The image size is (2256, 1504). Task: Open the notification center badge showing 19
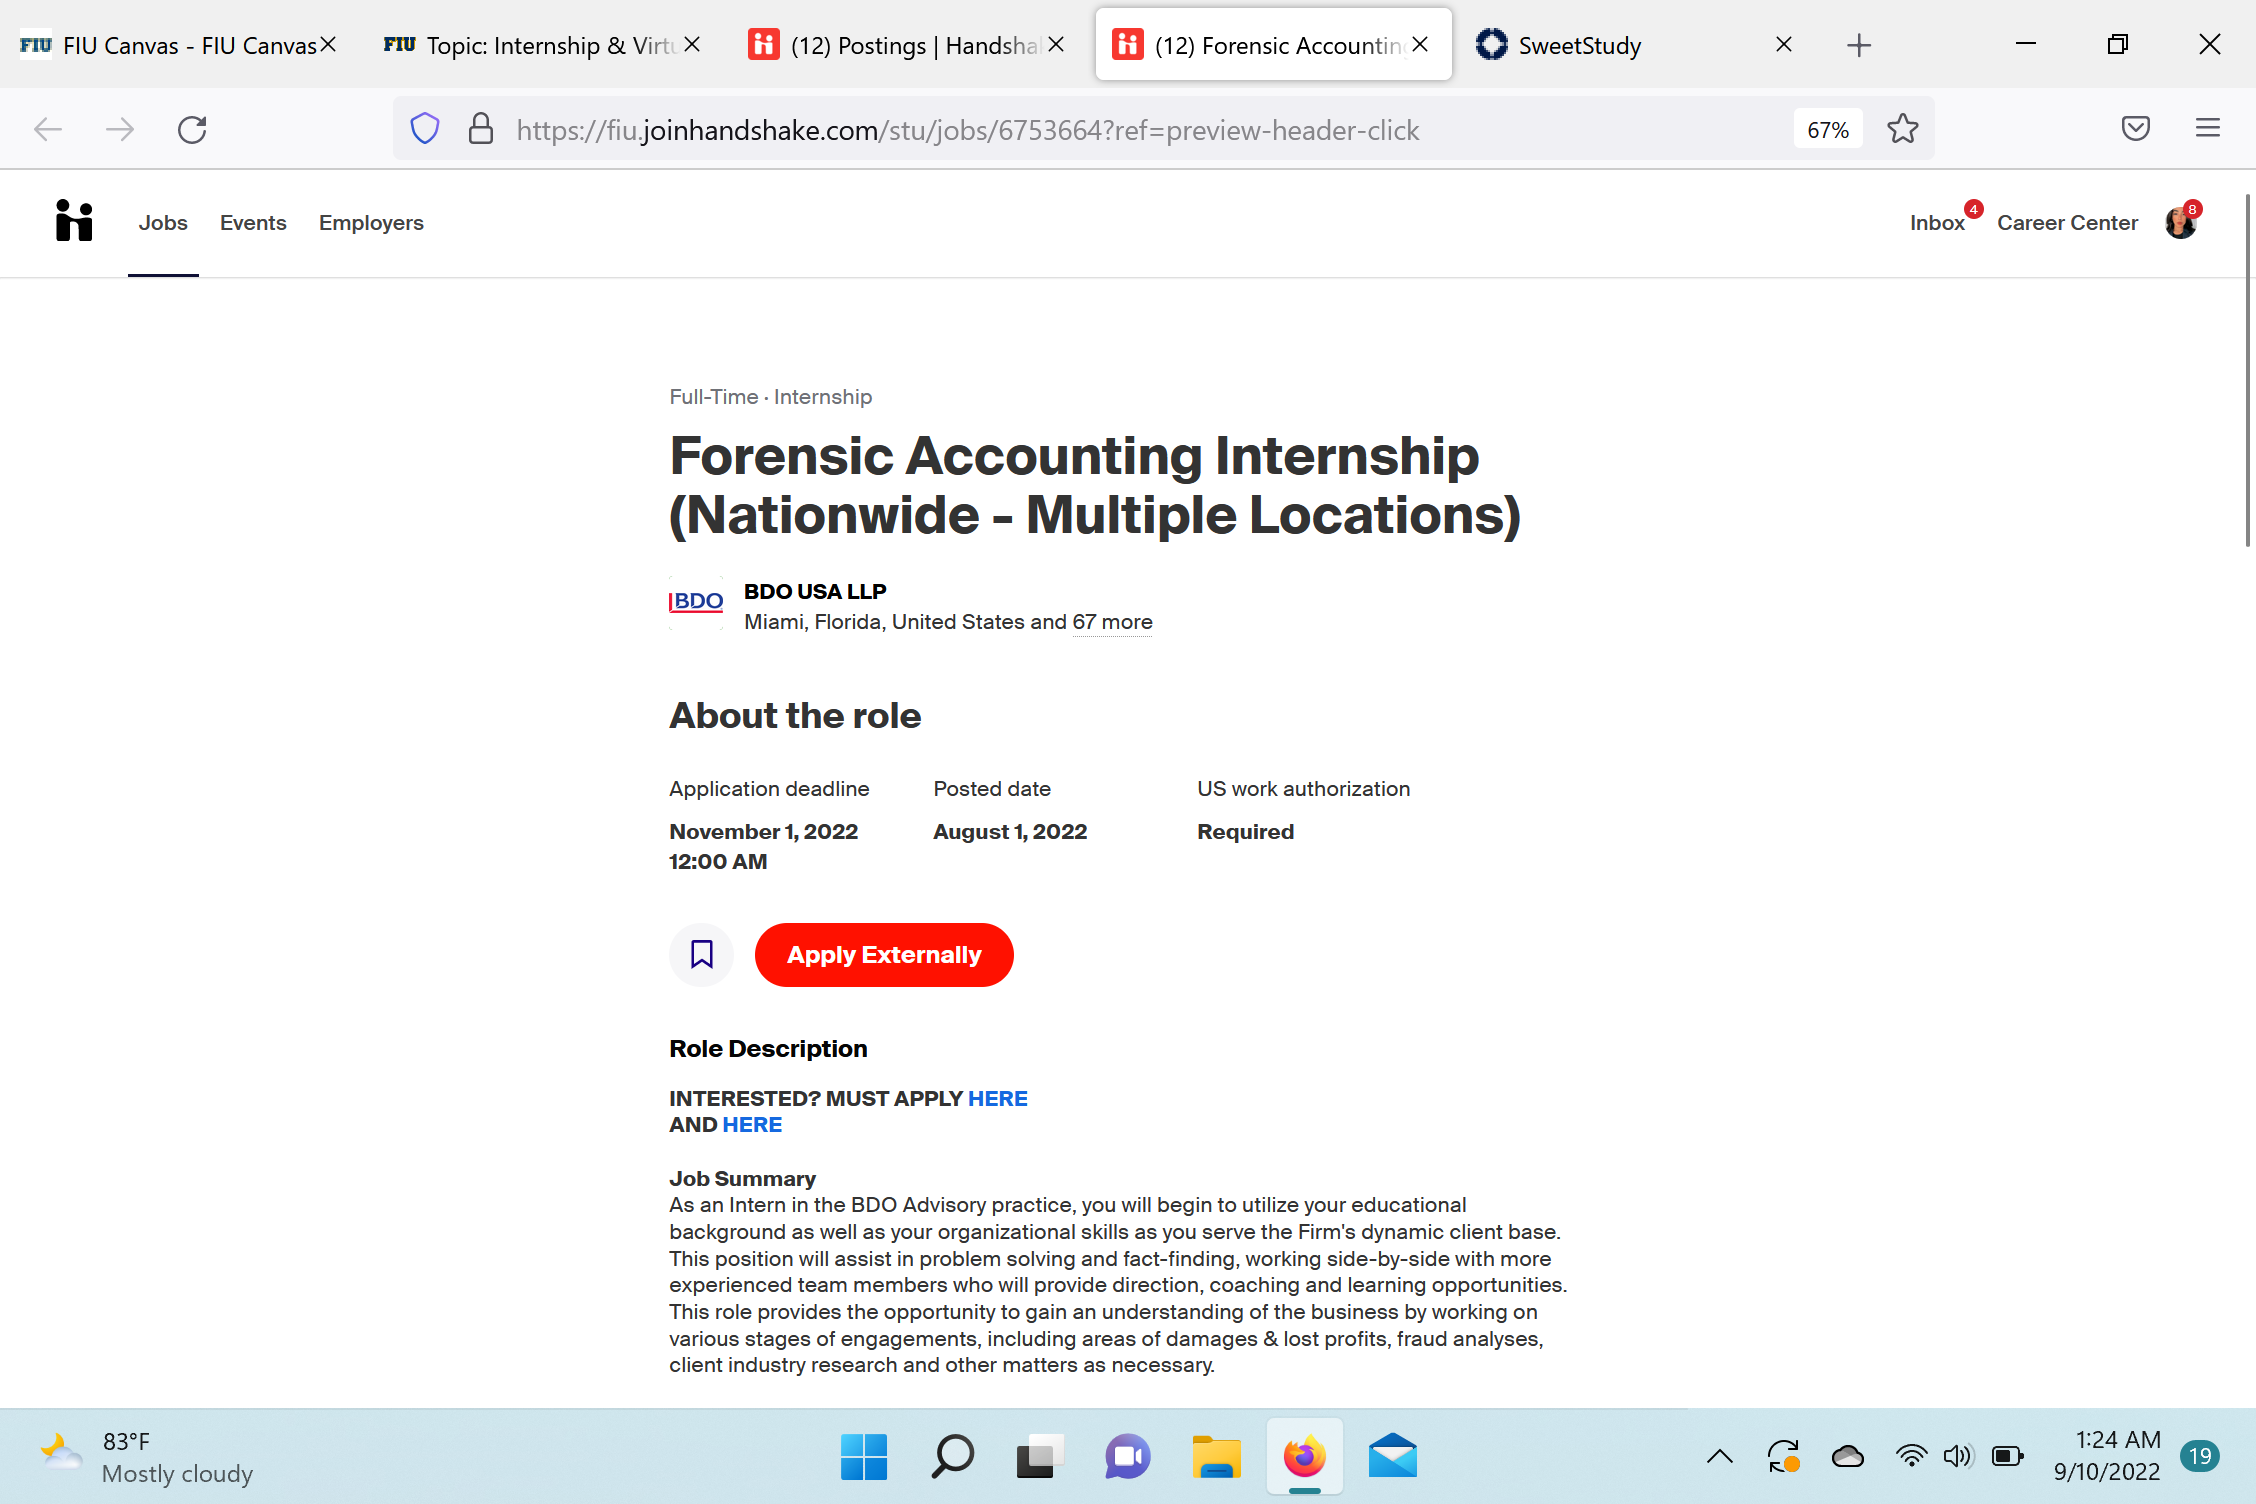[x=2200, y=1456]
